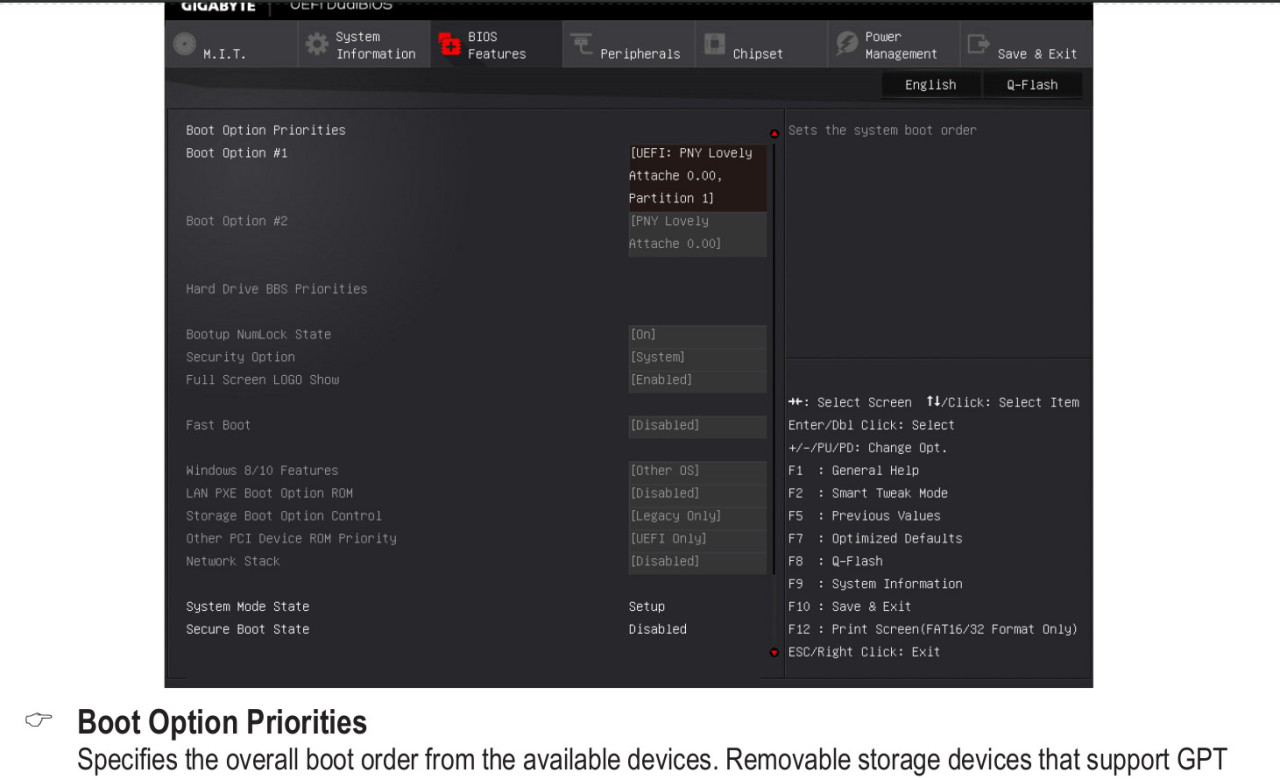Click the Chipset tab icon

714,45
